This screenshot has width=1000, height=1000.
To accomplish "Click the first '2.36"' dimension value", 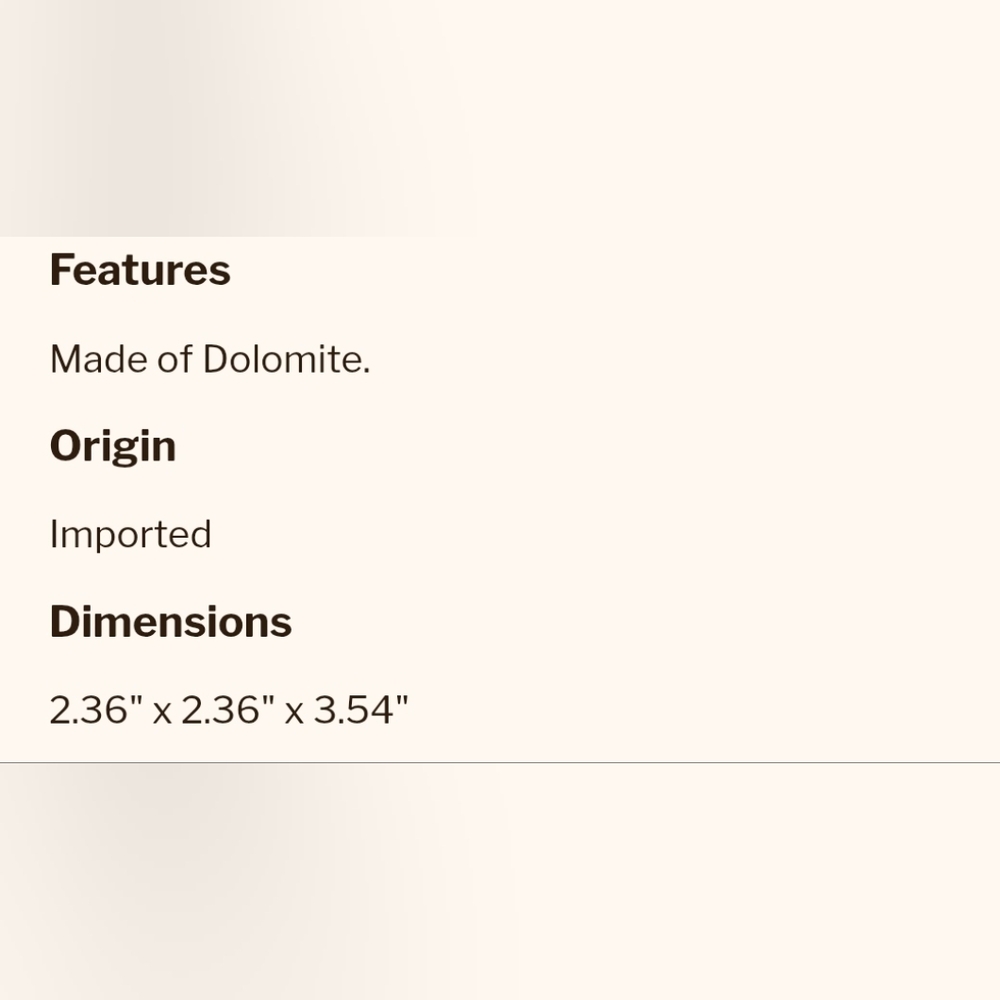I will [96, 709].
